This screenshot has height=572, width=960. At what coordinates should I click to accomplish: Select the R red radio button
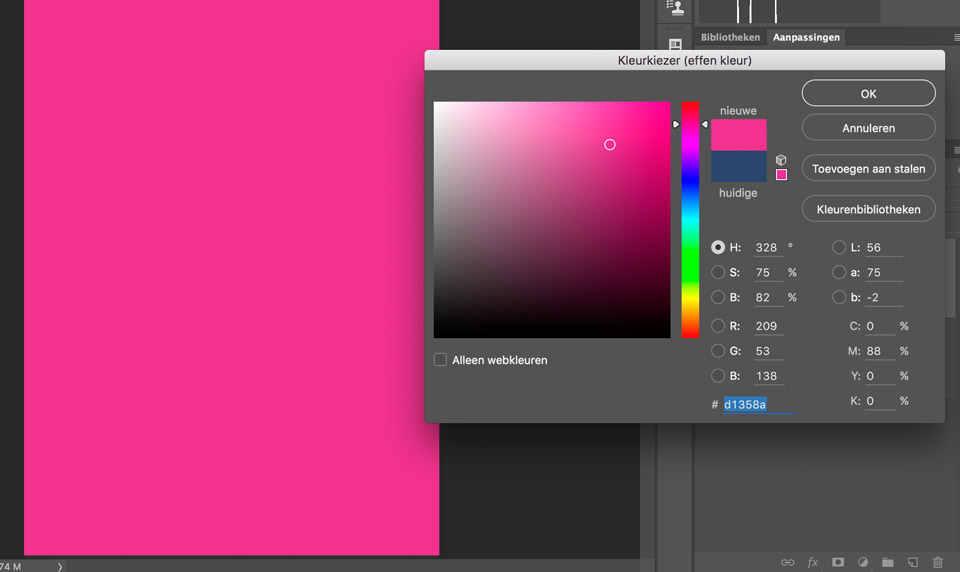718,326
